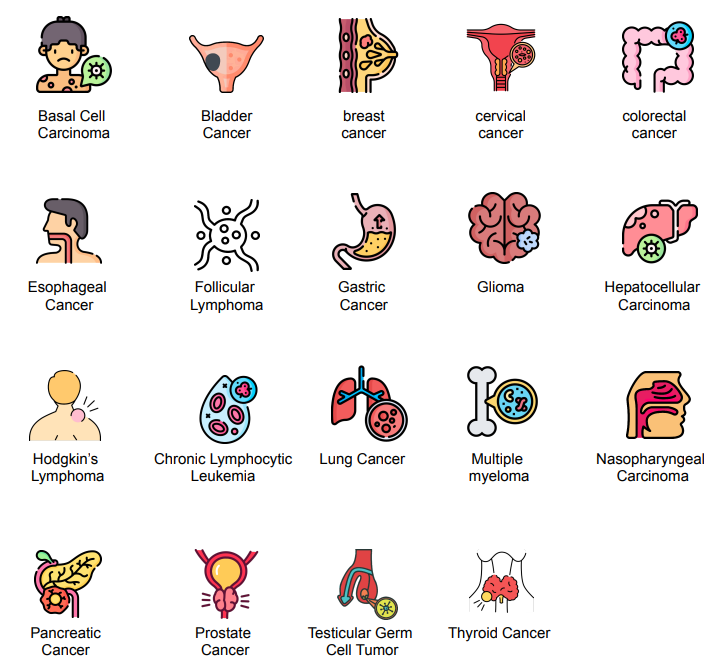The image size is (711, 663).
Task: Select the Prostate Cancer icon
Action: click(x=226, y=584)
